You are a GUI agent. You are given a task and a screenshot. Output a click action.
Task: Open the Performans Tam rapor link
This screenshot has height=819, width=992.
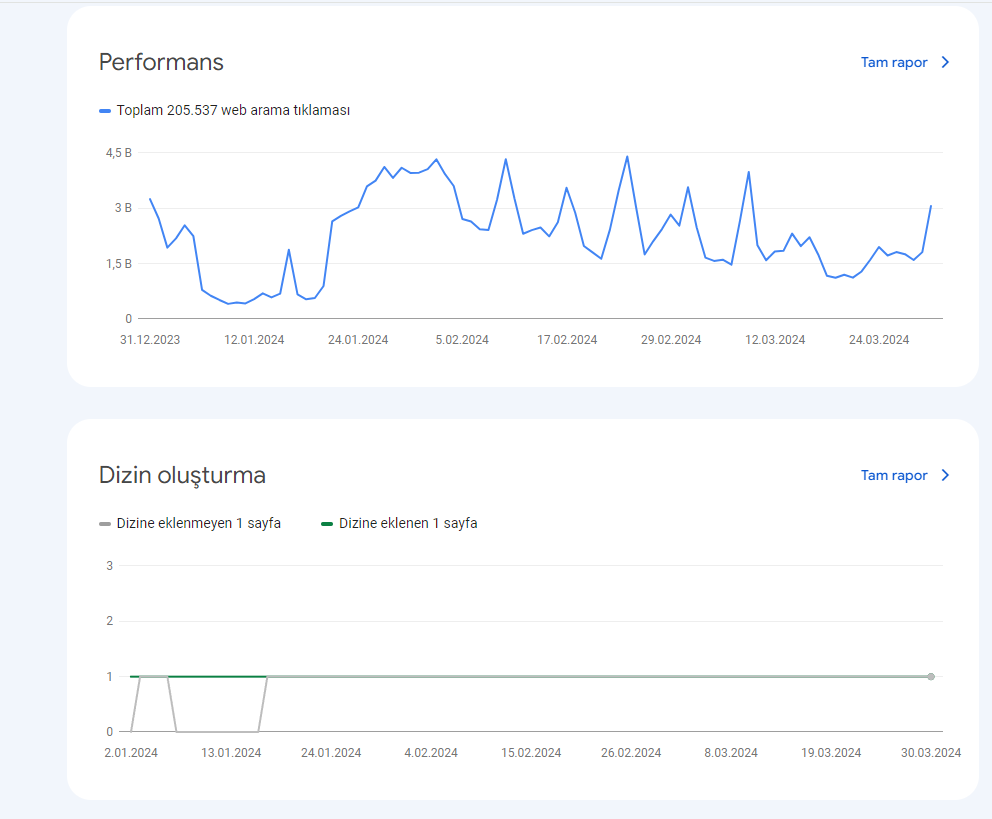point(893,63)
